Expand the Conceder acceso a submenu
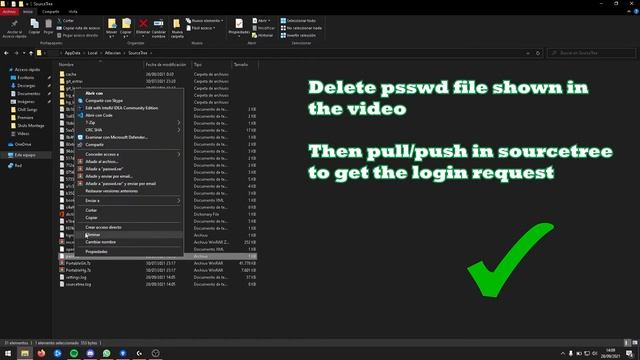Screen dimensions: 640x360 129,154
